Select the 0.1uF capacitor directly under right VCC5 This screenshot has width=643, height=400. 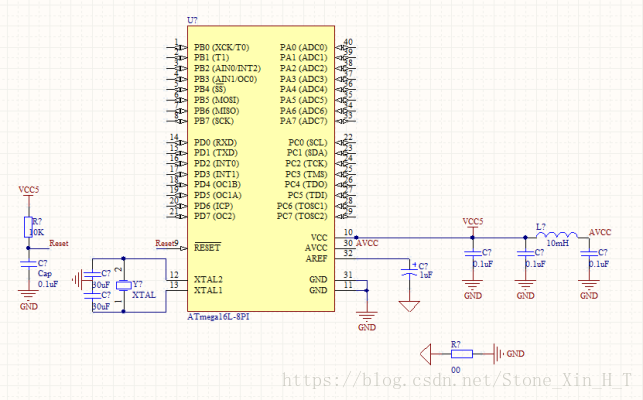coord(473,254)
